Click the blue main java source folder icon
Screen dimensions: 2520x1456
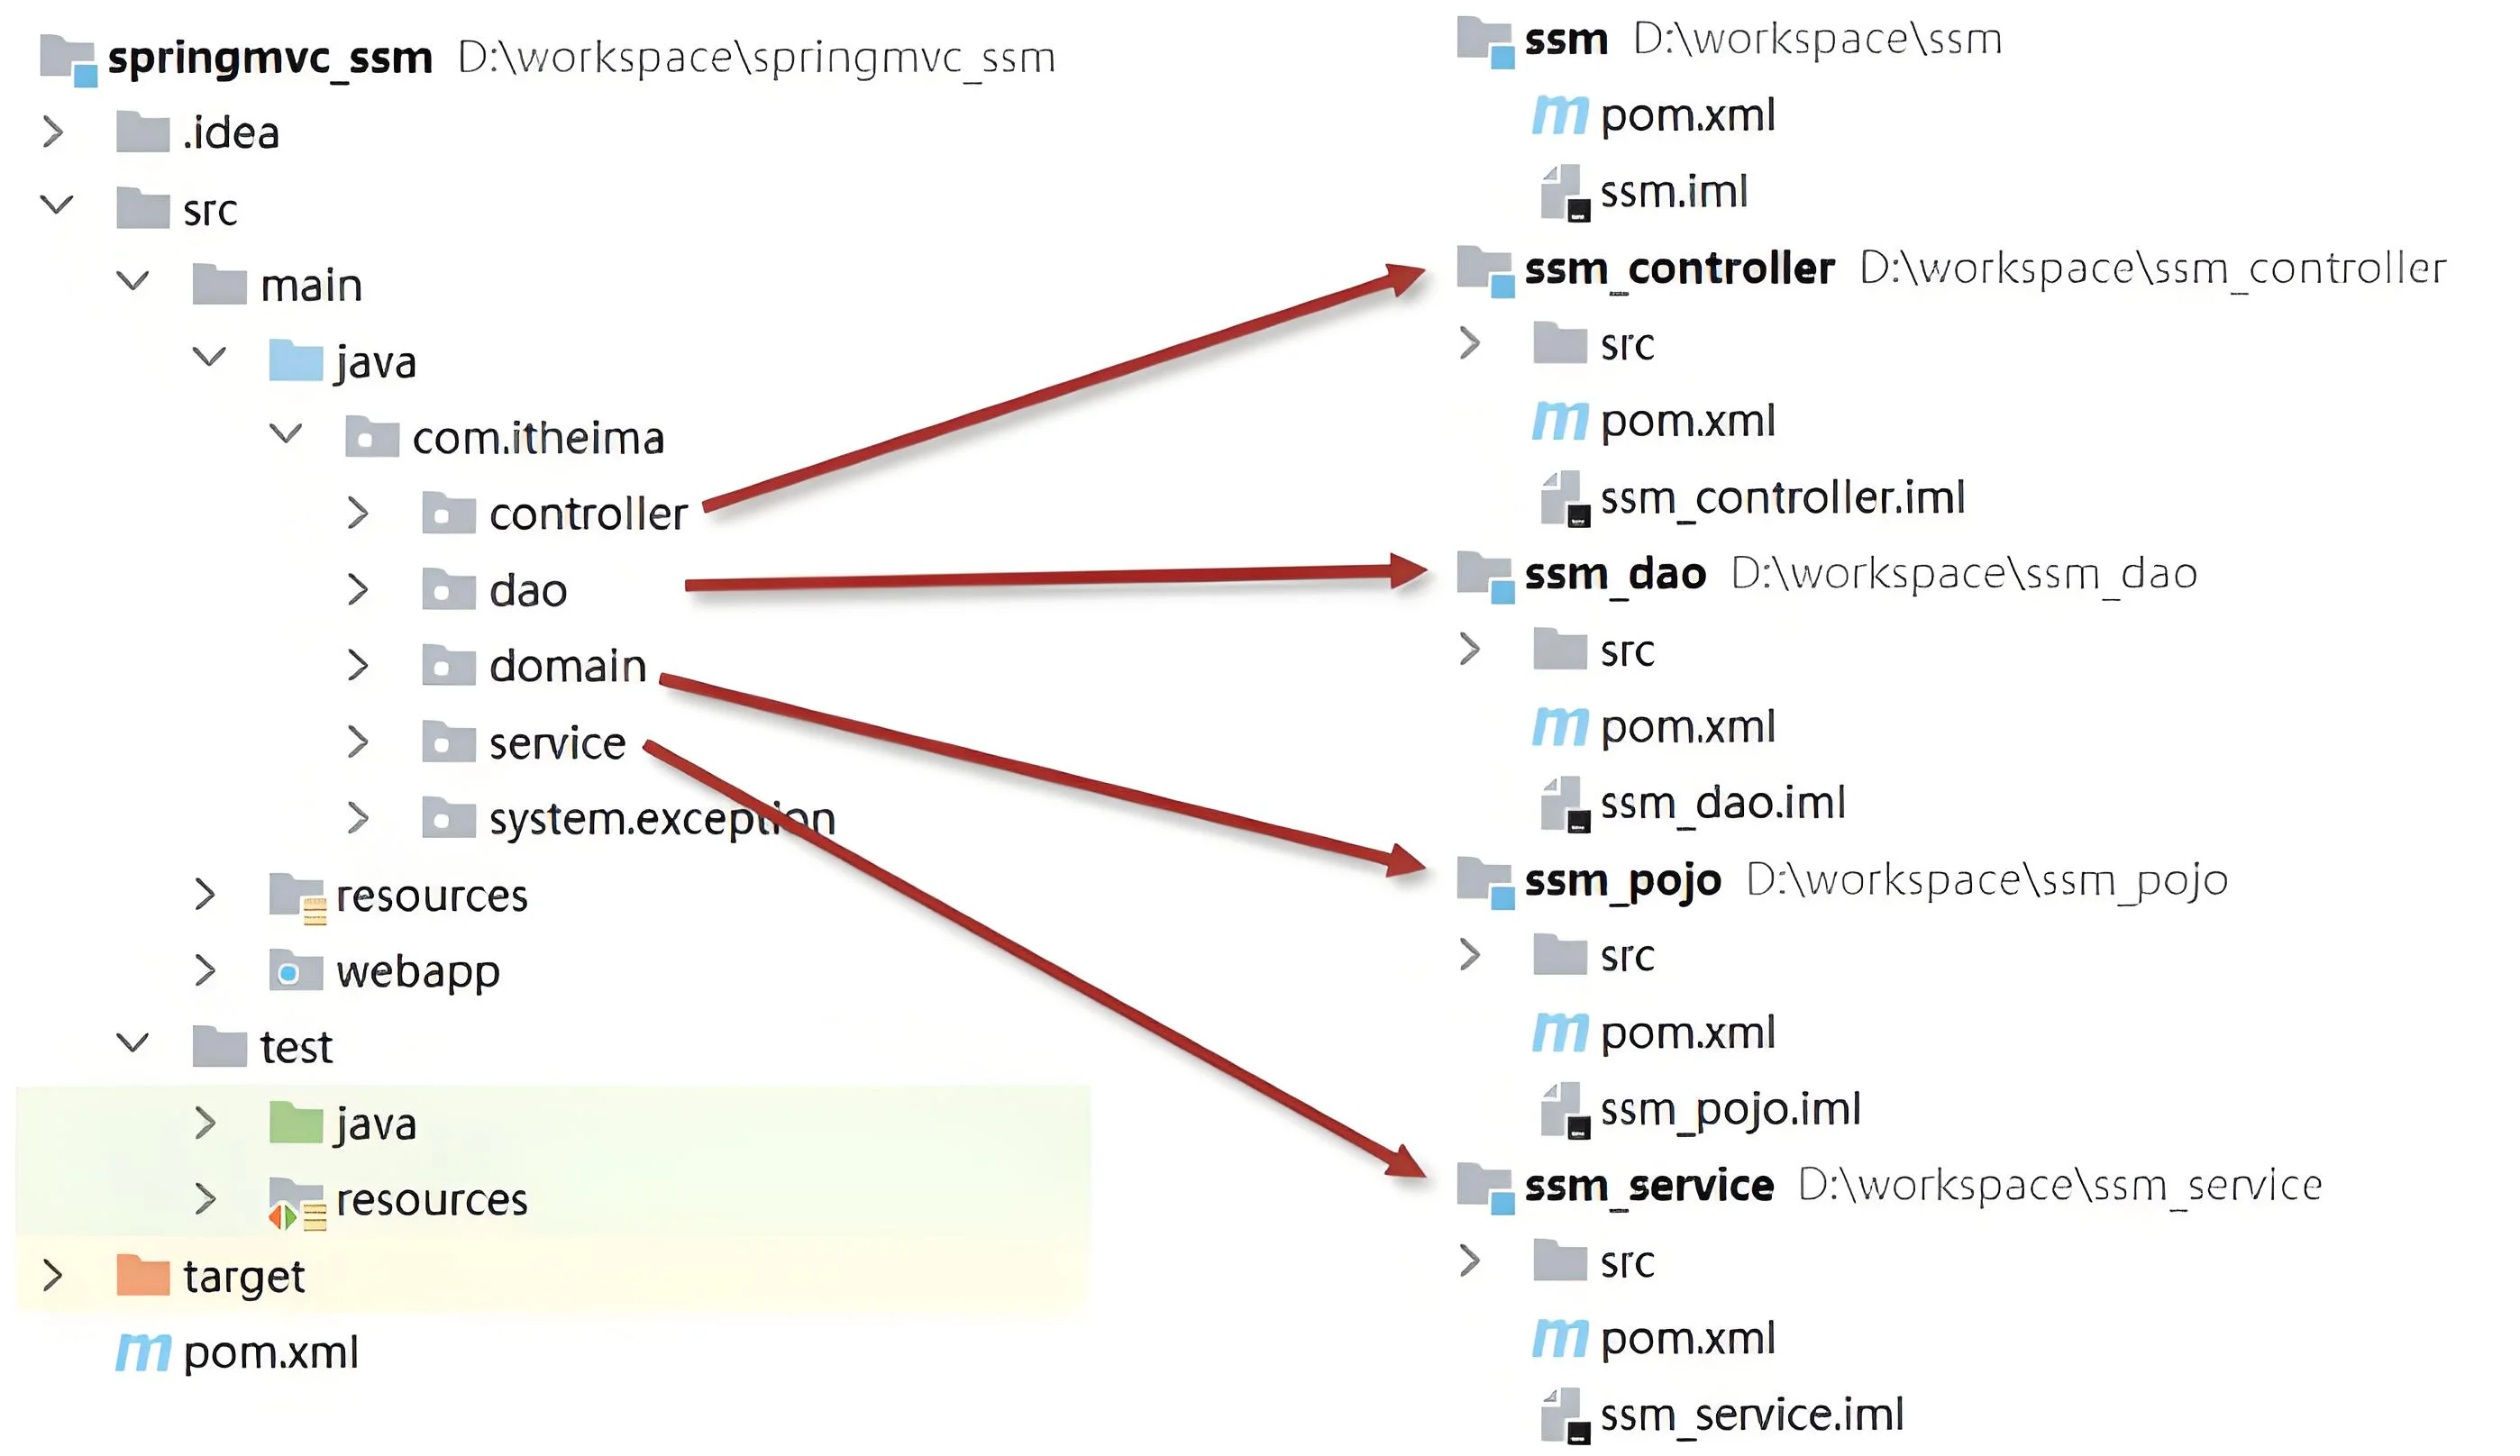pos(296,360)
